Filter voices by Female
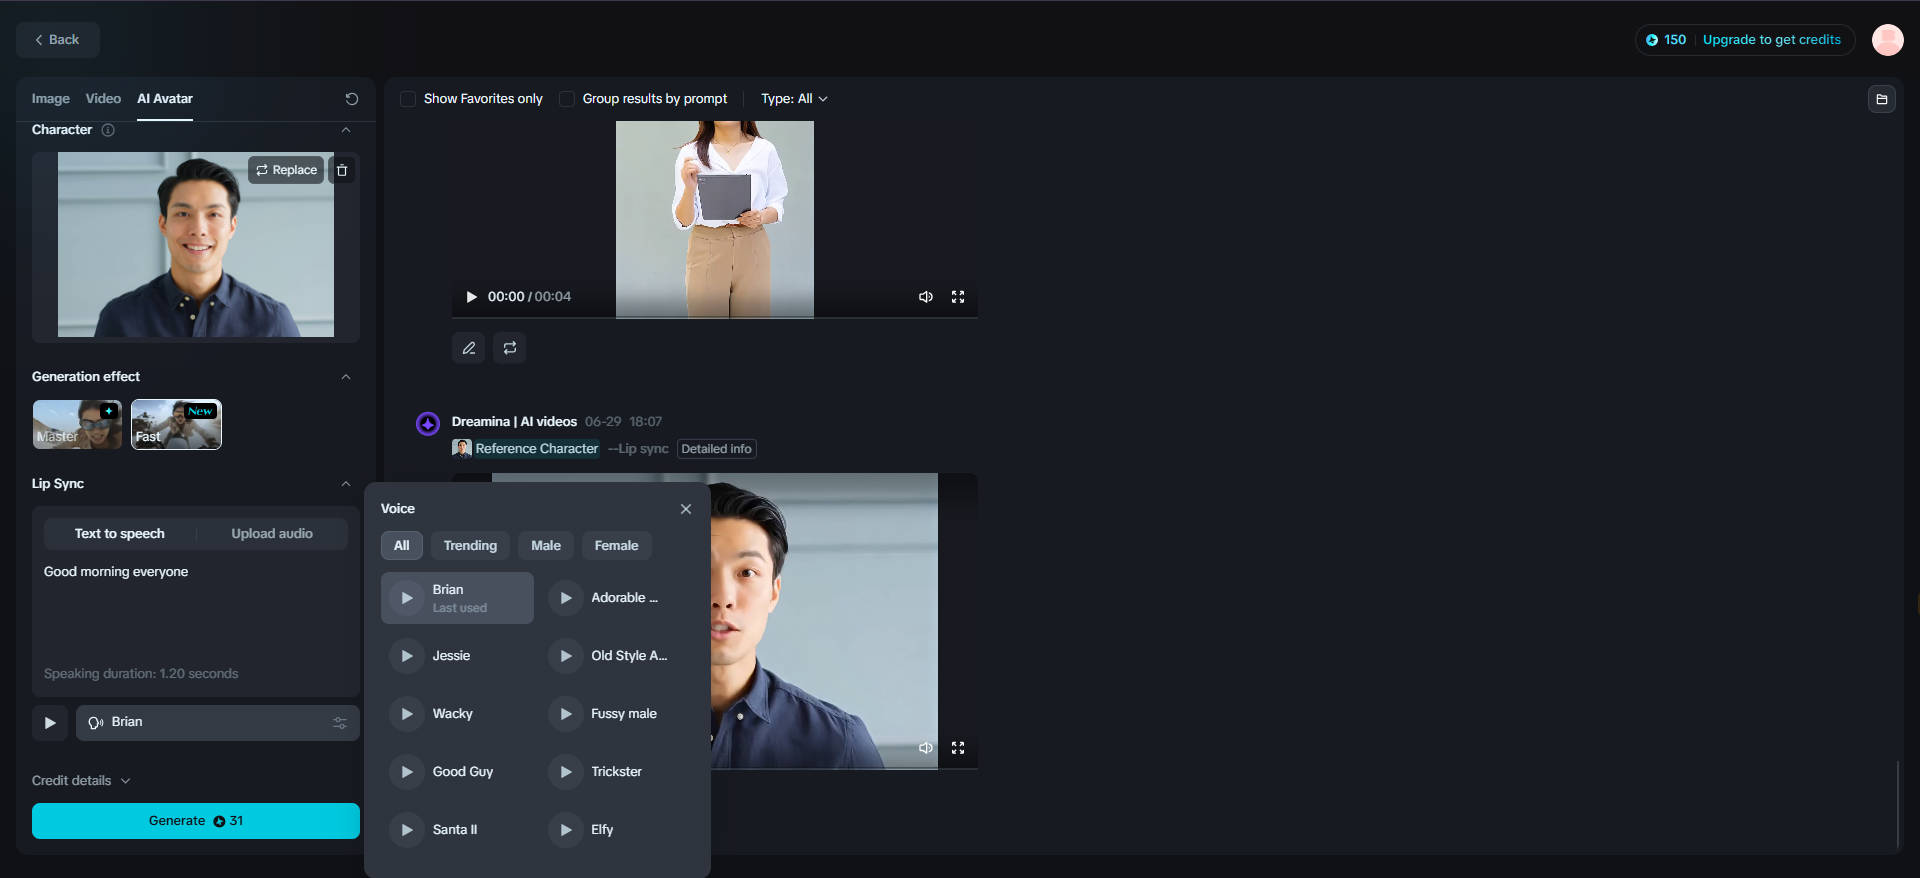This screenshot has width=1920, height=878. (x=617, y=546)
